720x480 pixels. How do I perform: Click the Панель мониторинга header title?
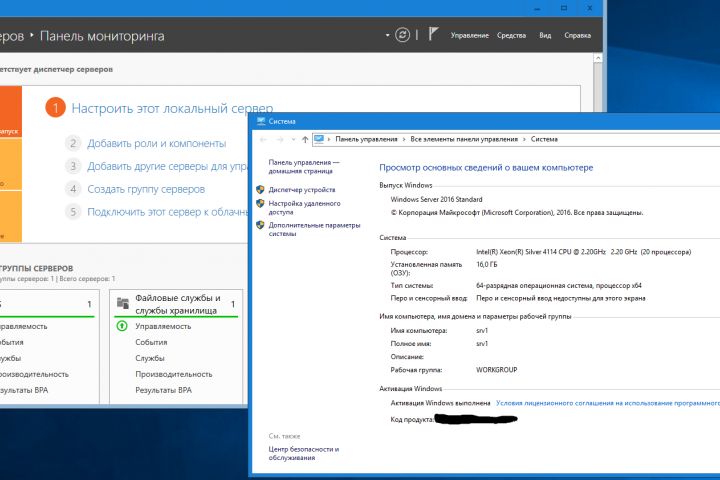coord(102,36)
